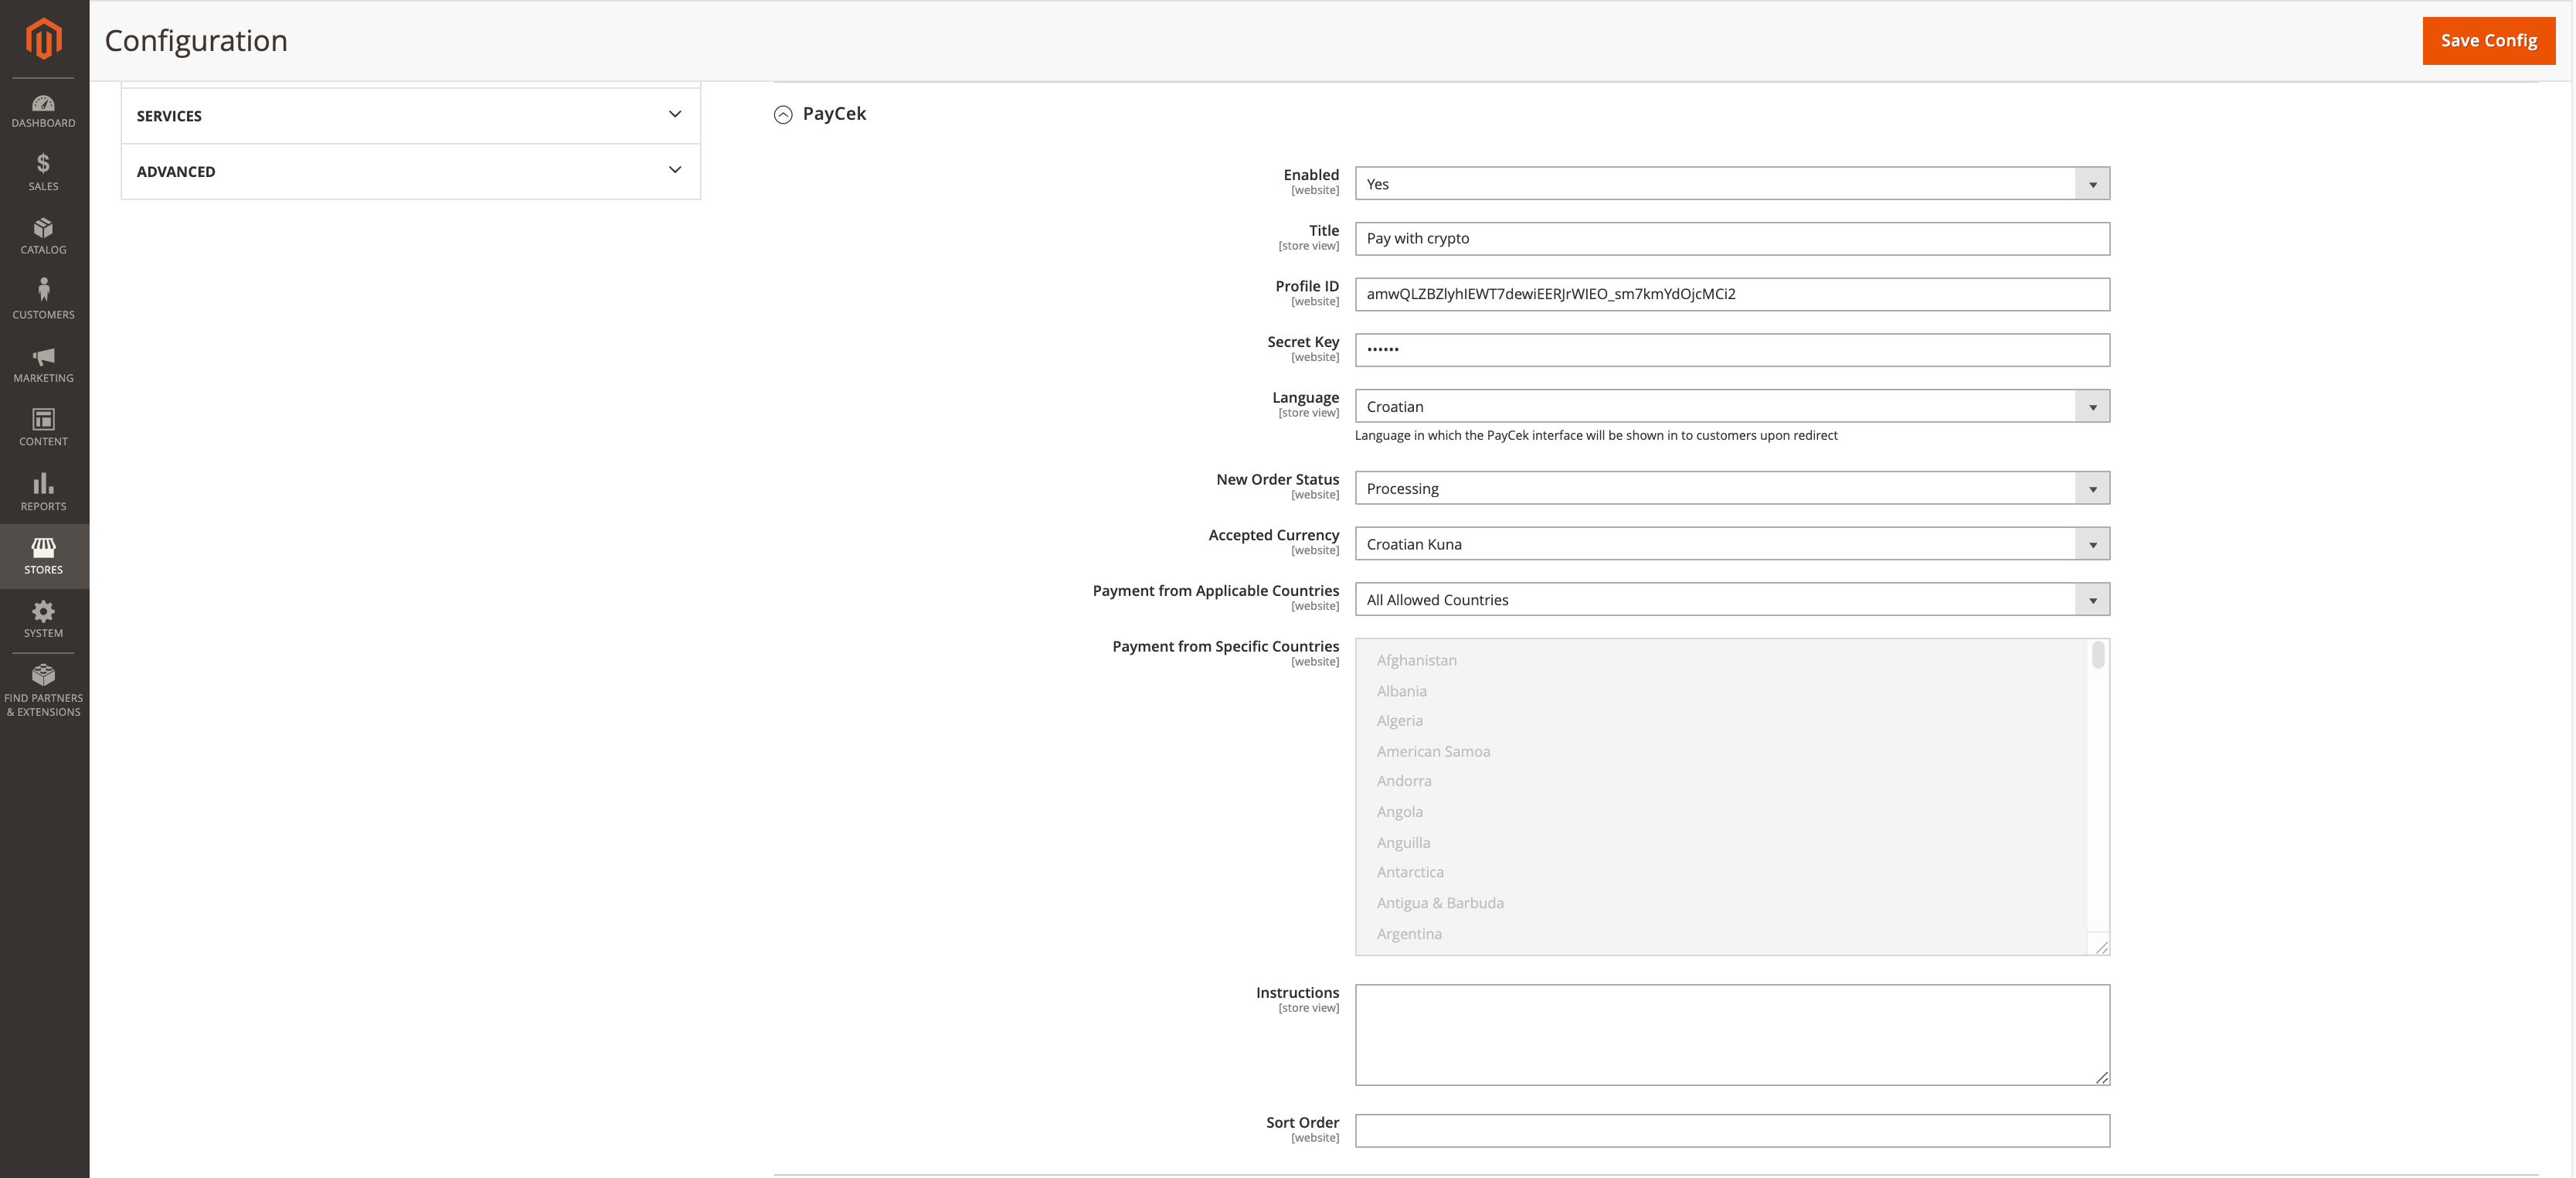2576x1178 pixels.
Task: Open the Language dropdown showing Croatian
Action: pos(2092,406)
